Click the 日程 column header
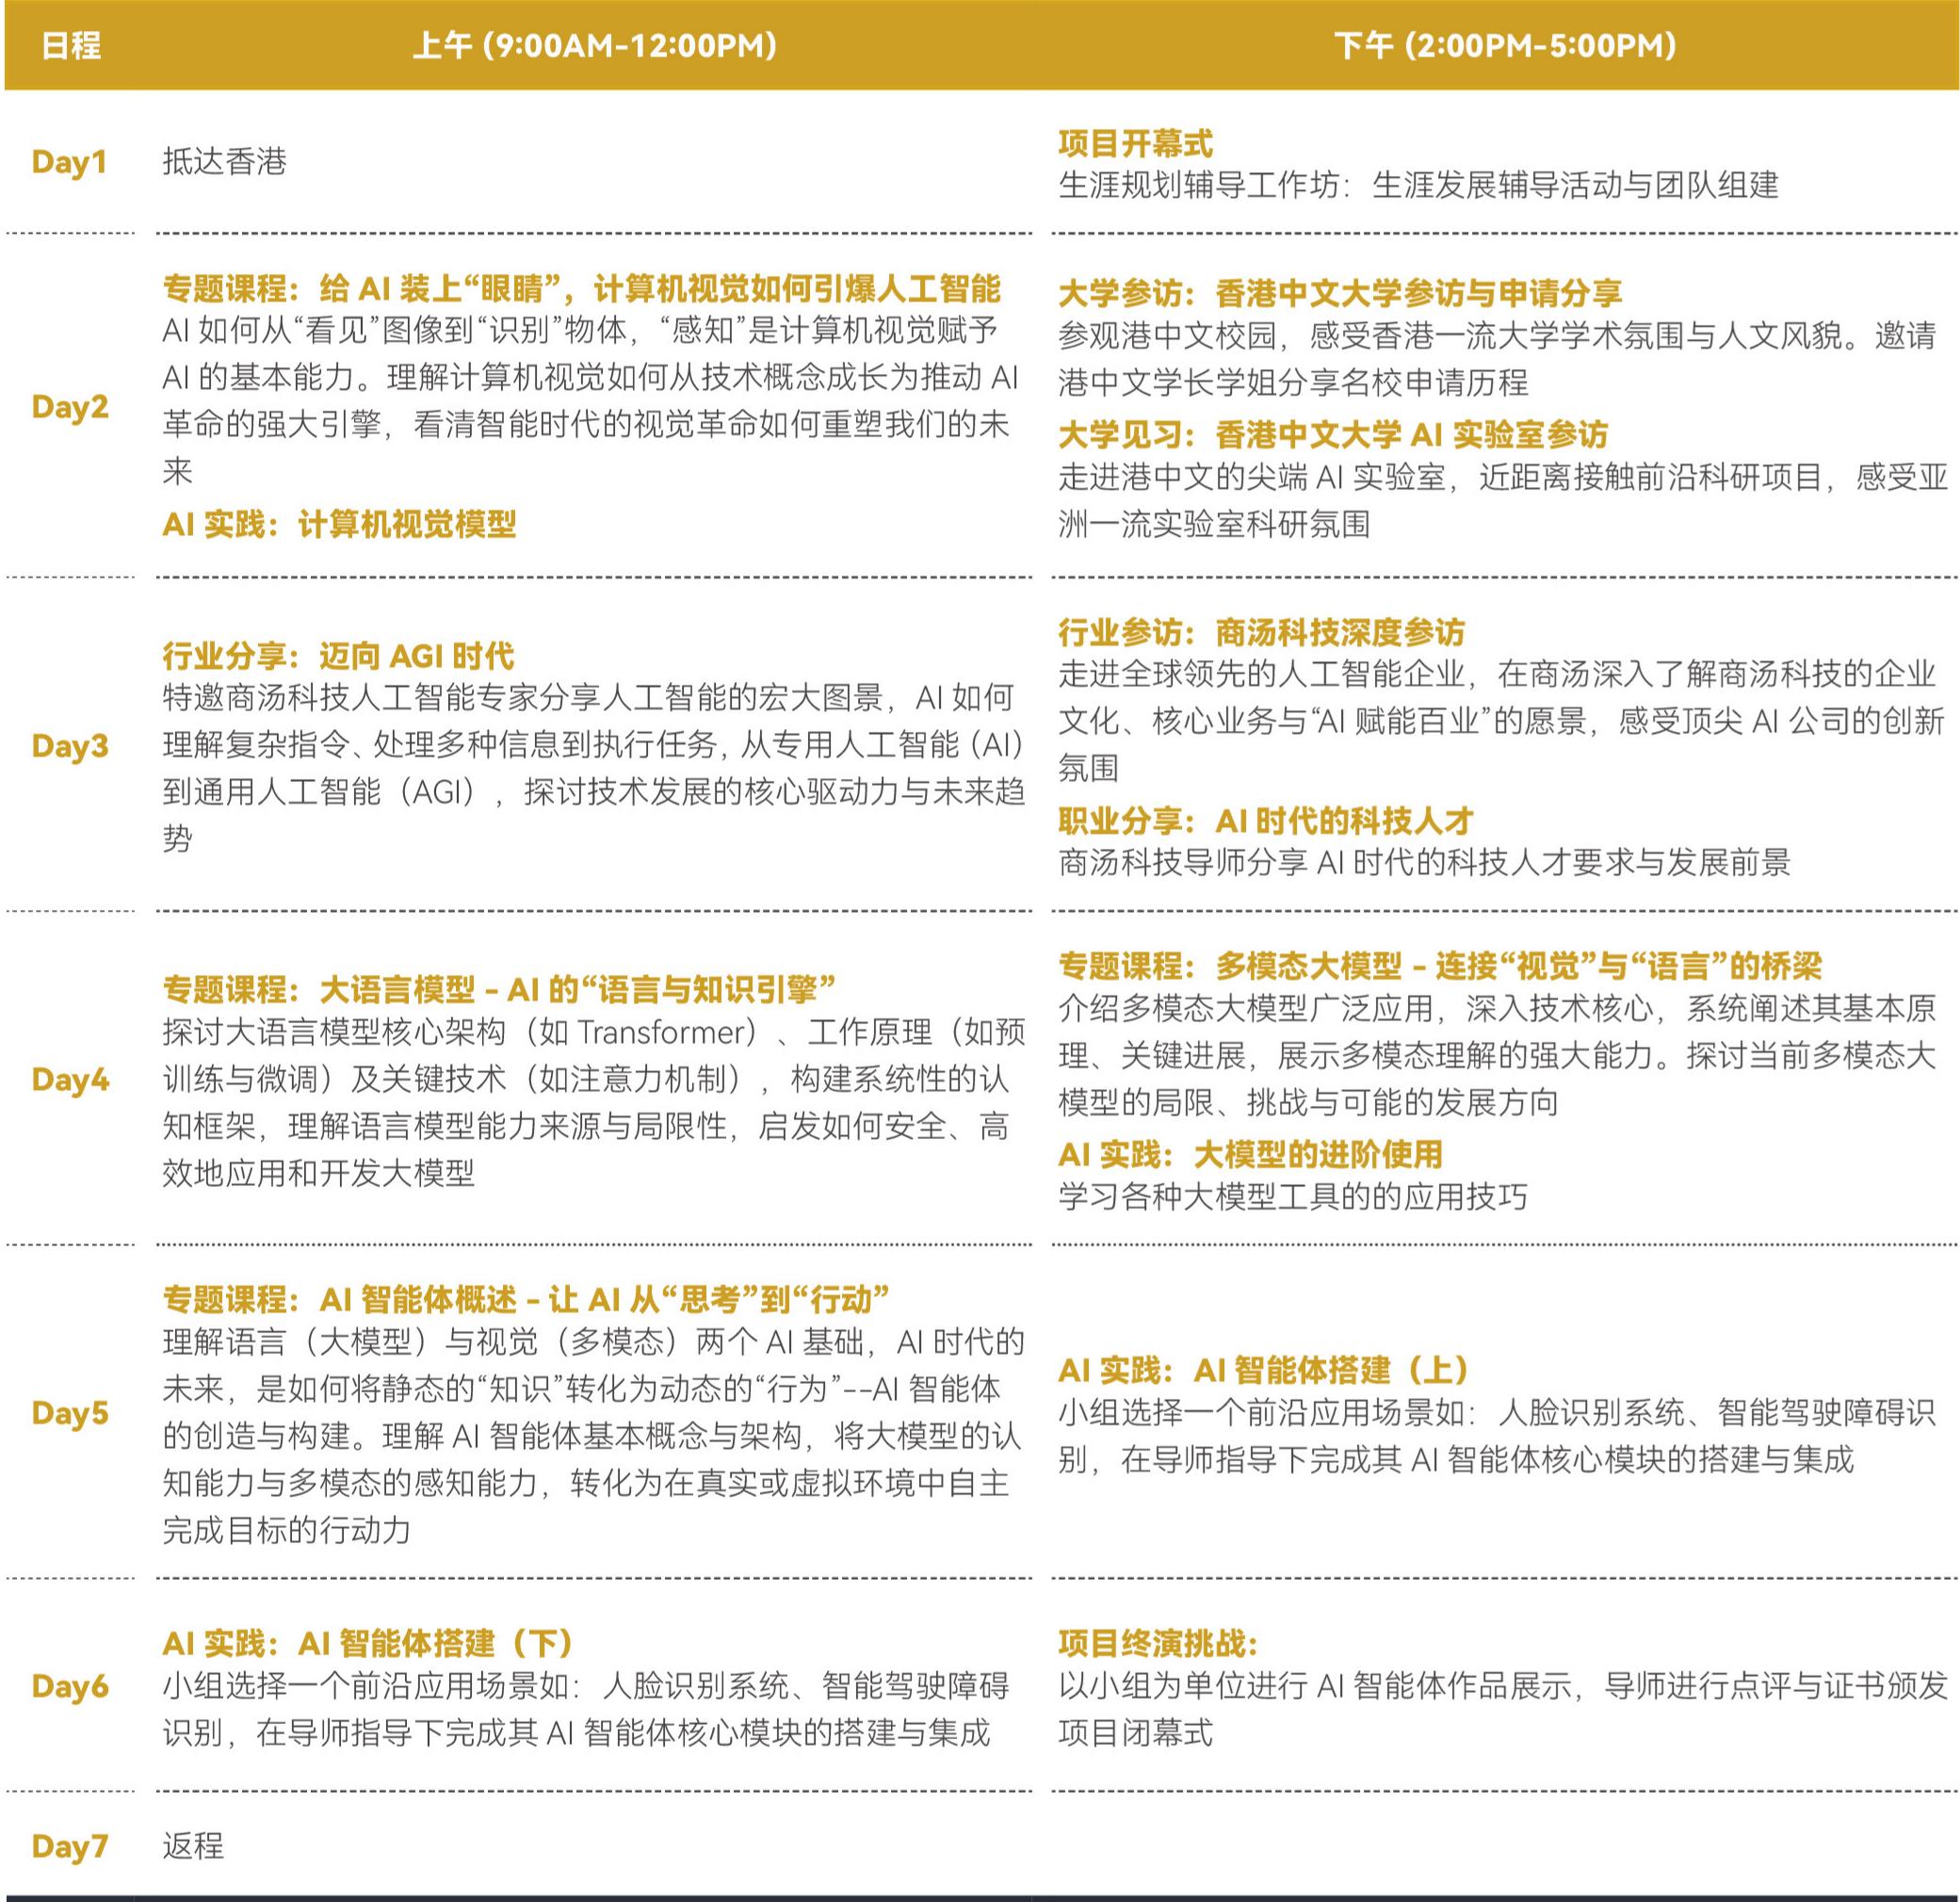 pyautogui.click(x=70, y=46)
